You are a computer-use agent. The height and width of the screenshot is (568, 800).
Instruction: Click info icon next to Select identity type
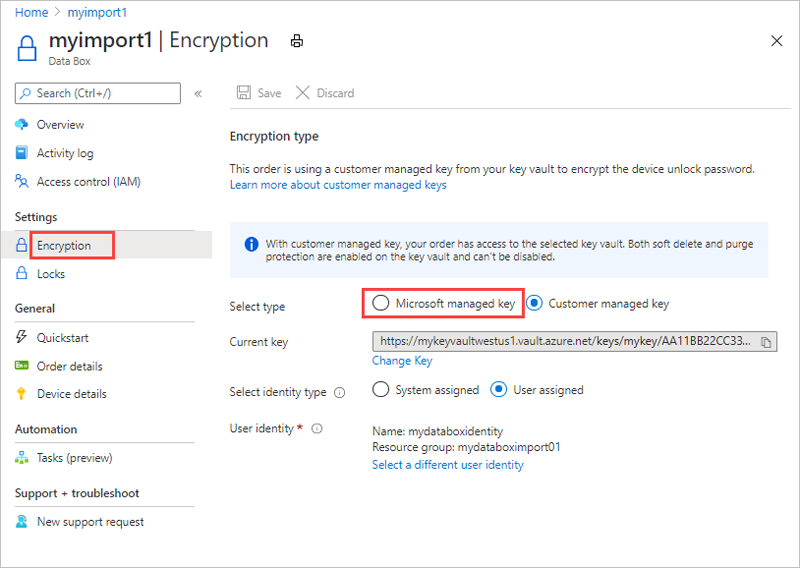pyautogui.click(x=339, y=391)
